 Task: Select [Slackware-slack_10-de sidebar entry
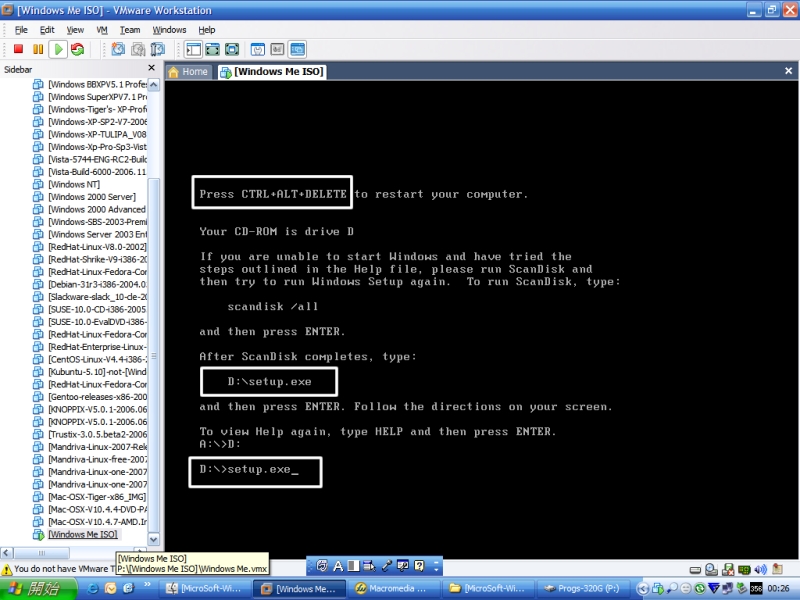pyautogui.click(x=97, y=297)
